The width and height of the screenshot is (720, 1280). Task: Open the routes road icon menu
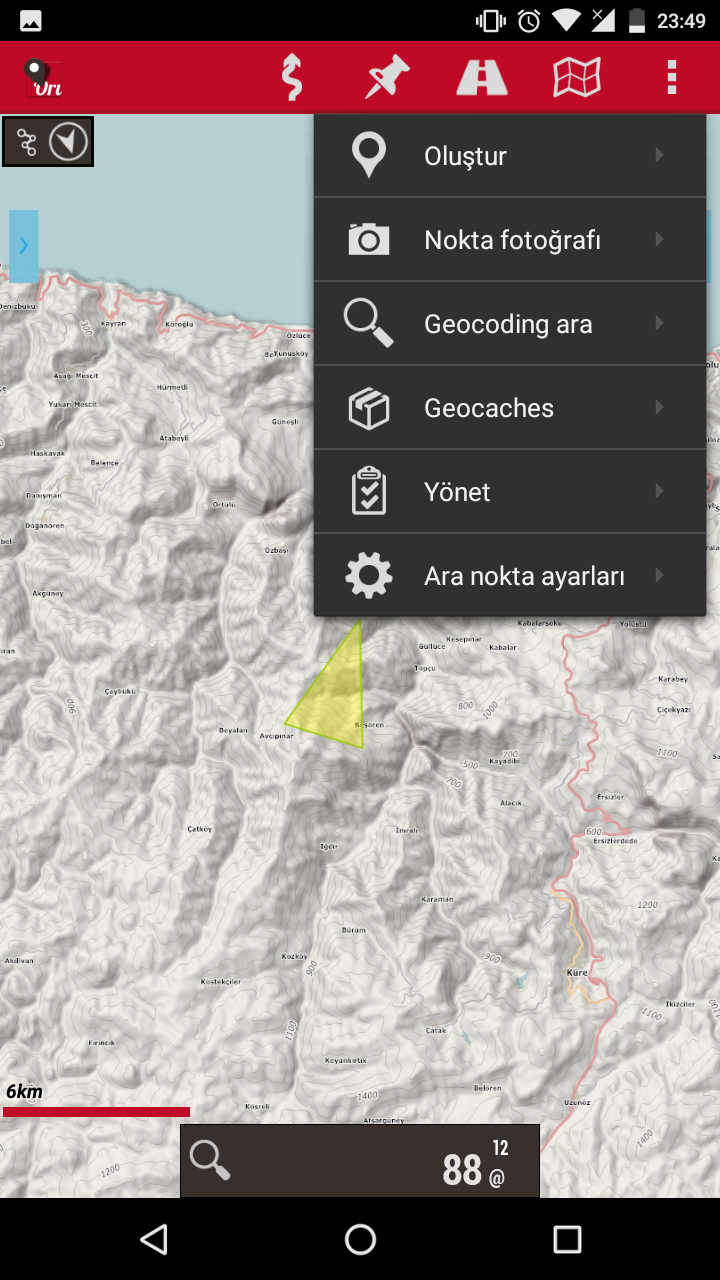coord(482,78)
